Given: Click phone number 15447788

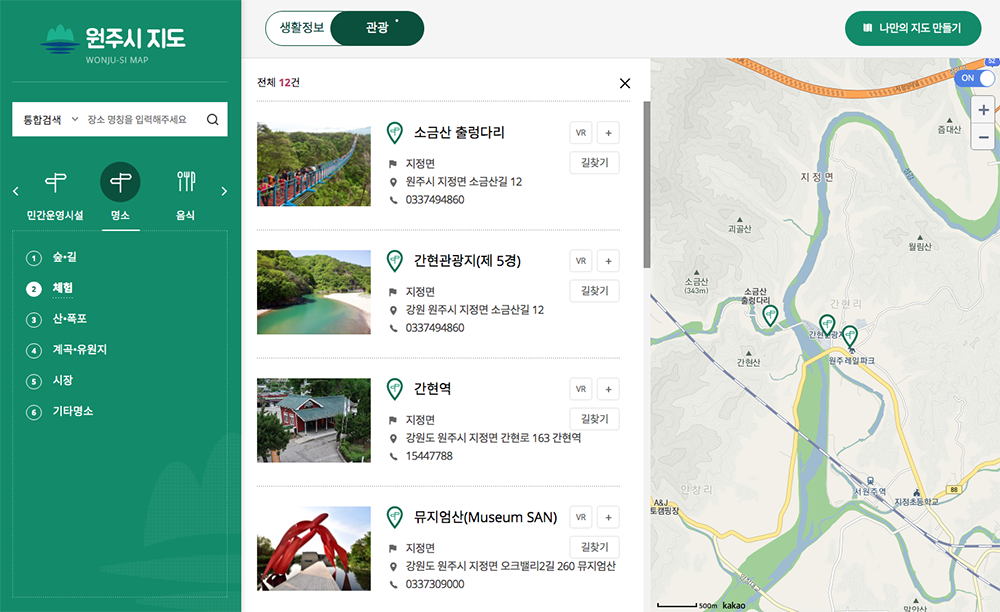Looking at the screenshot, I should 429,456.
